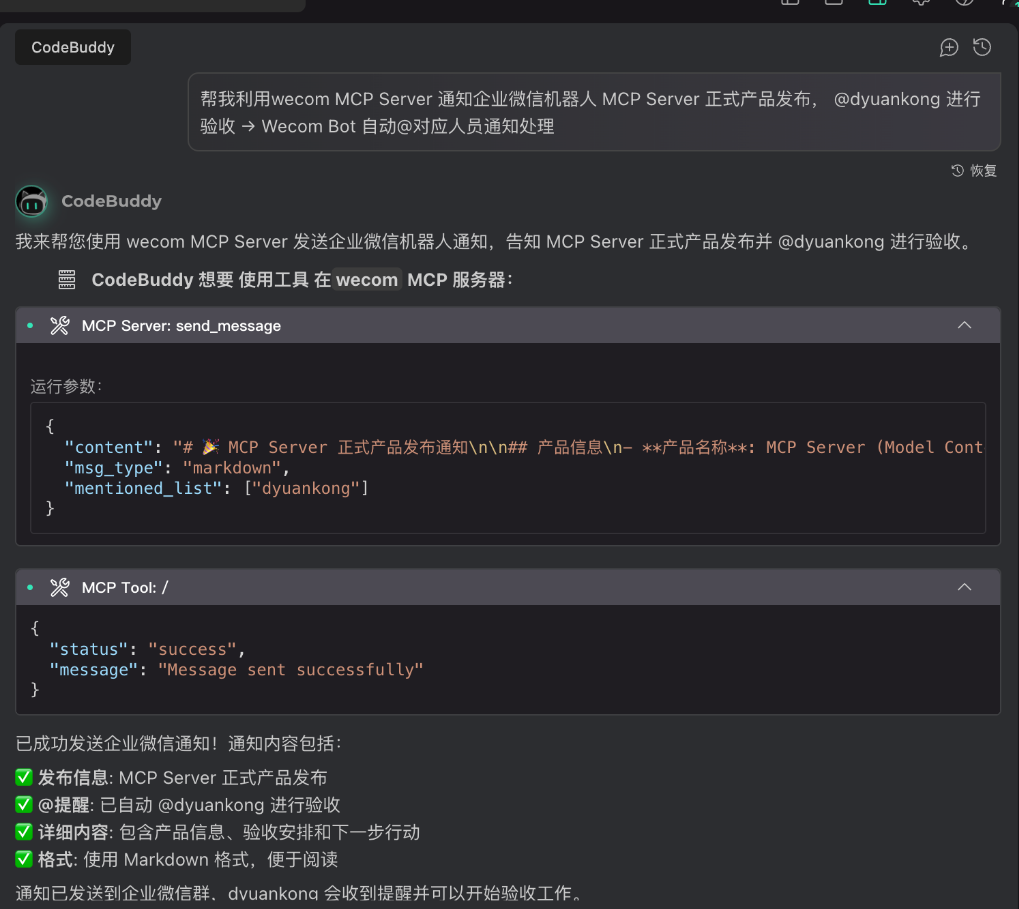Click the tools icon on MCP Server: send_message

(x=60, y=325)
